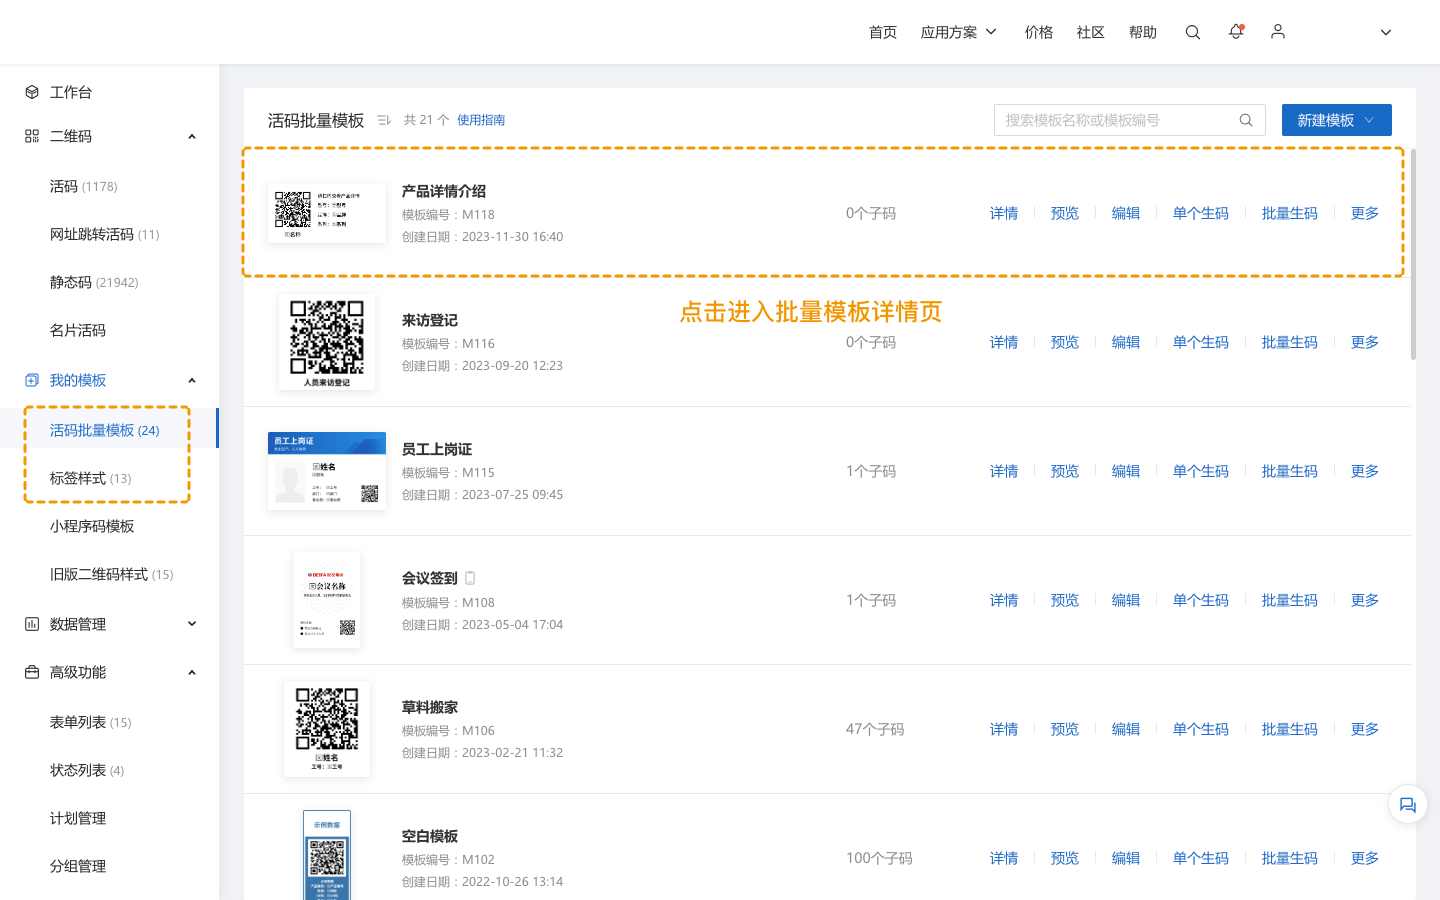Viewport: 1440px width, 900px height.
Task: Click the search icon in template search box
Action: (1245, 119)
